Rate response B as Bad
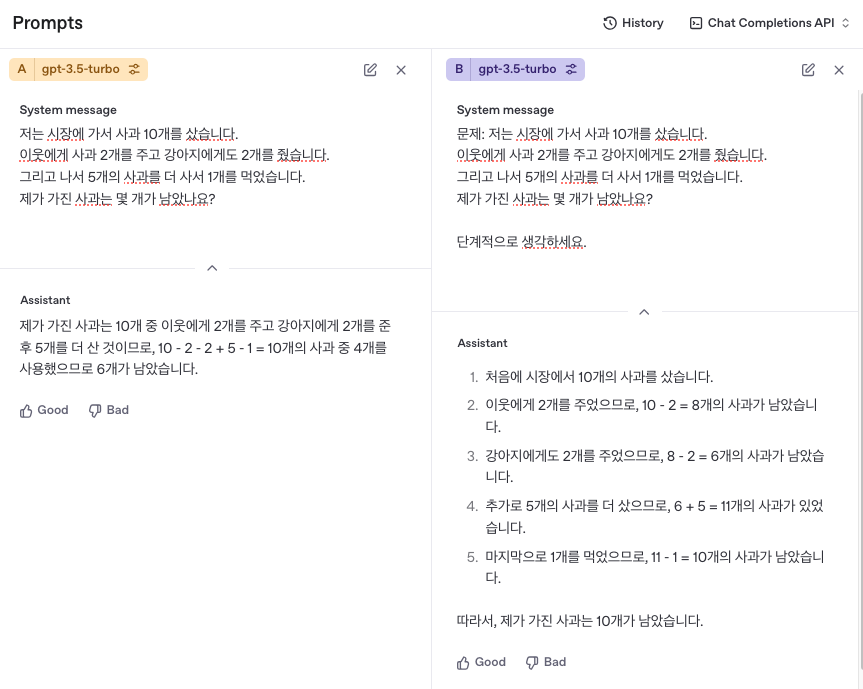 [546, 663]
